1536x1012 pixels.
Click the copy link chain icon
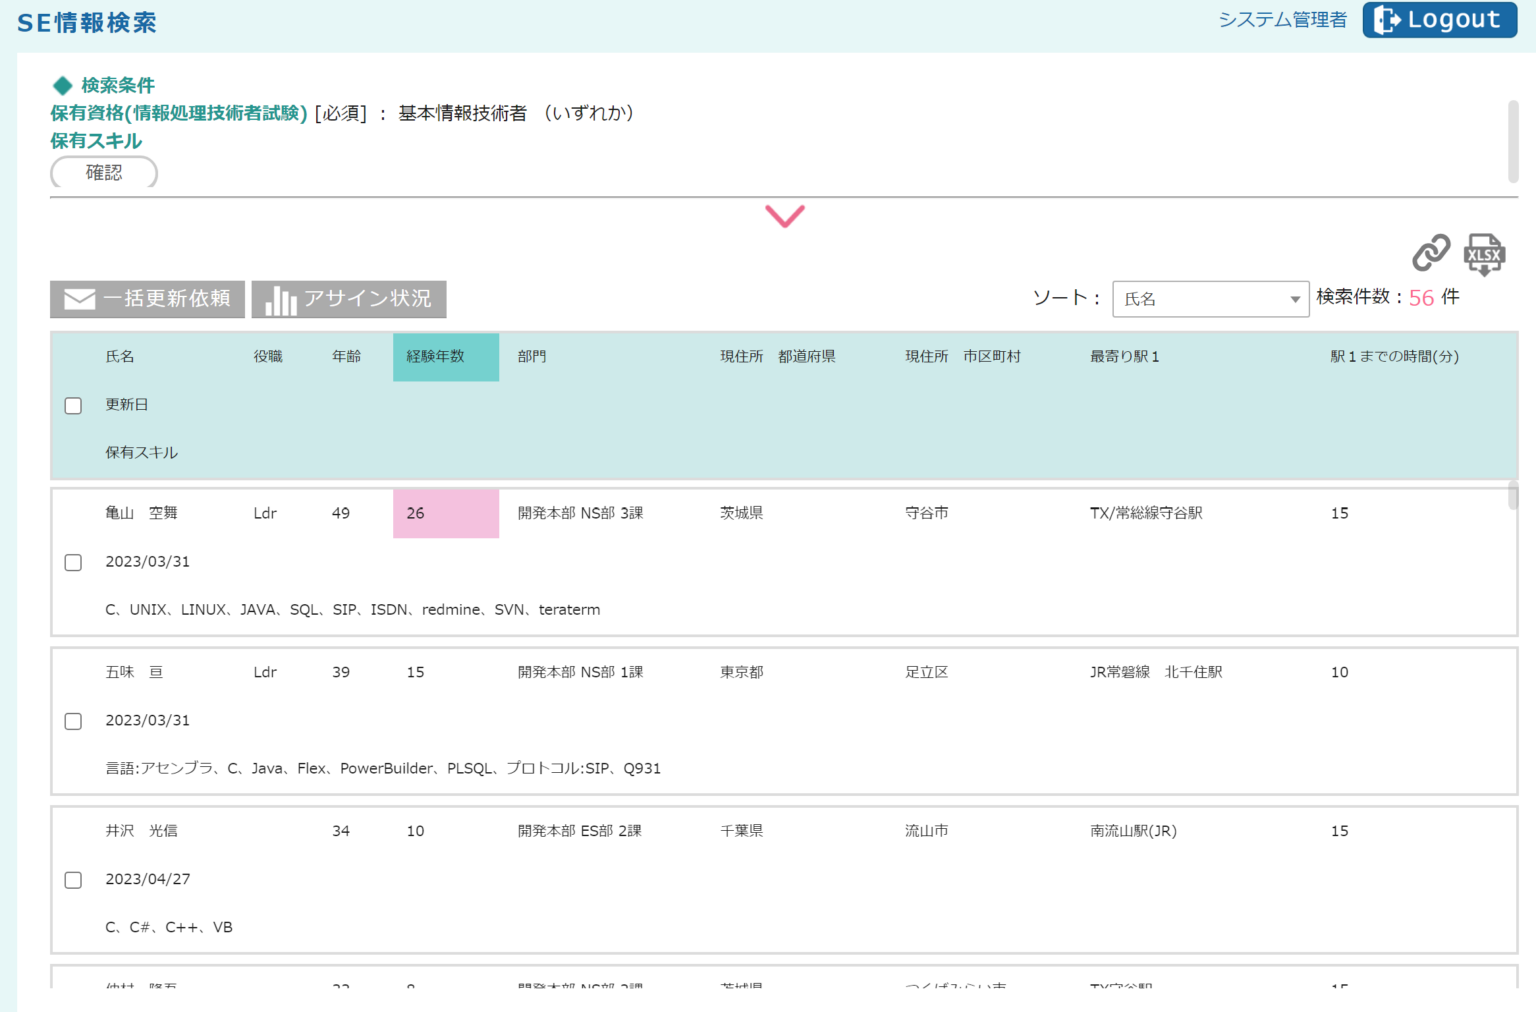tap(1431, 253)
